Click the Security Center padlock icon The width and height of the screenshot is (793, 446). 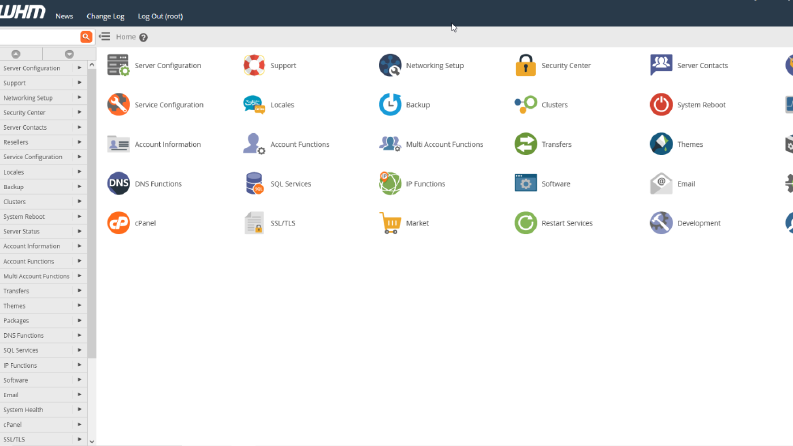[525, 65]
